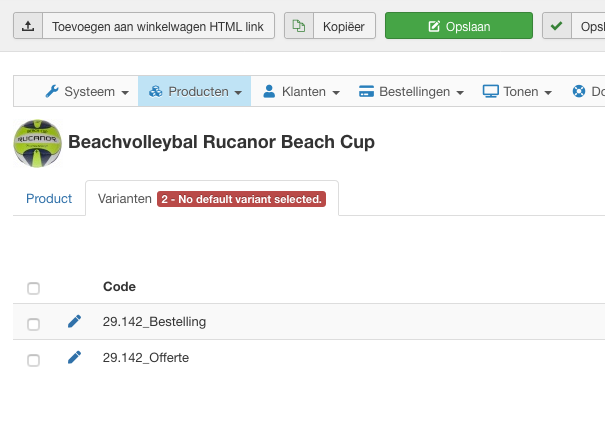
Task: Open the Bestellingen menu
Action: 411,91
